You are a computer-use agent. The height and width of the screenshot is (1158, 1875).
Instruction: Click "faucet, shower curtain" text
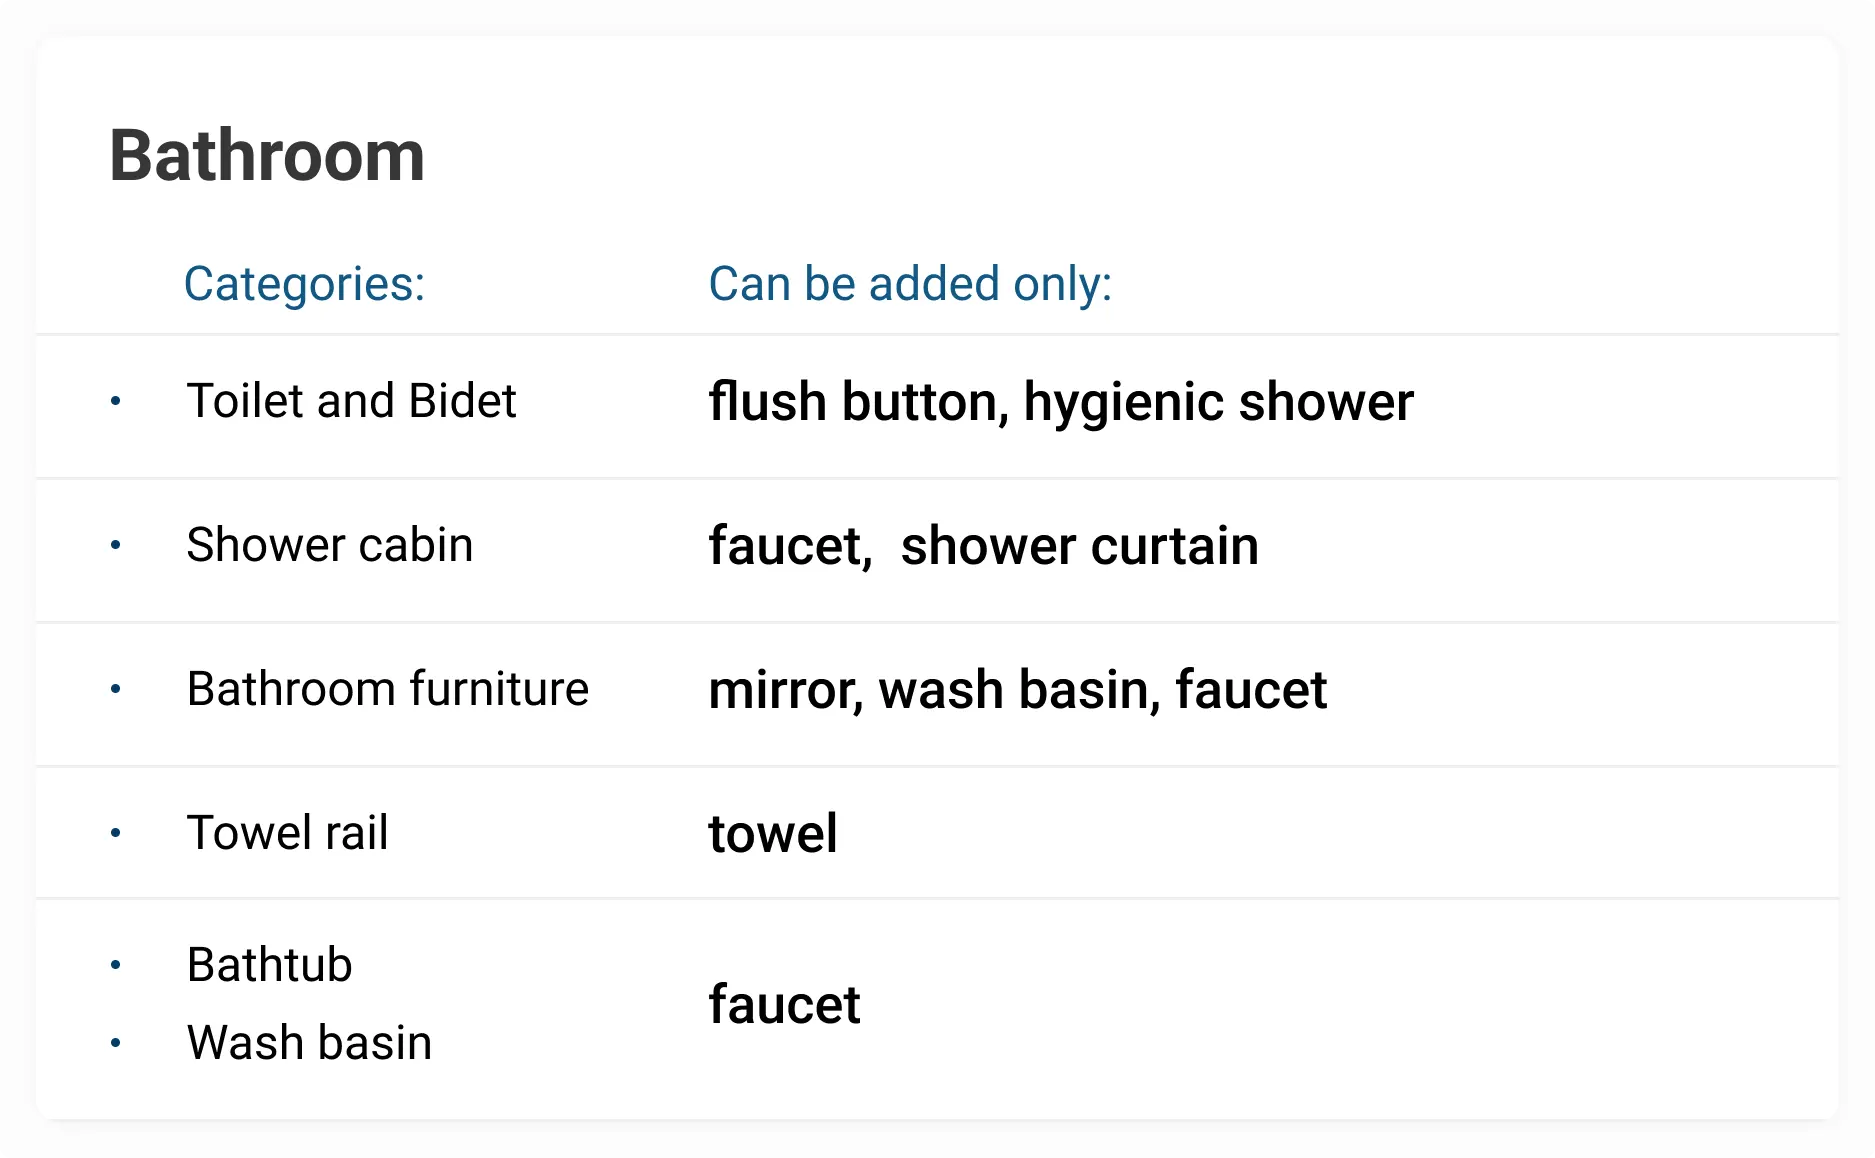(983, 546)
